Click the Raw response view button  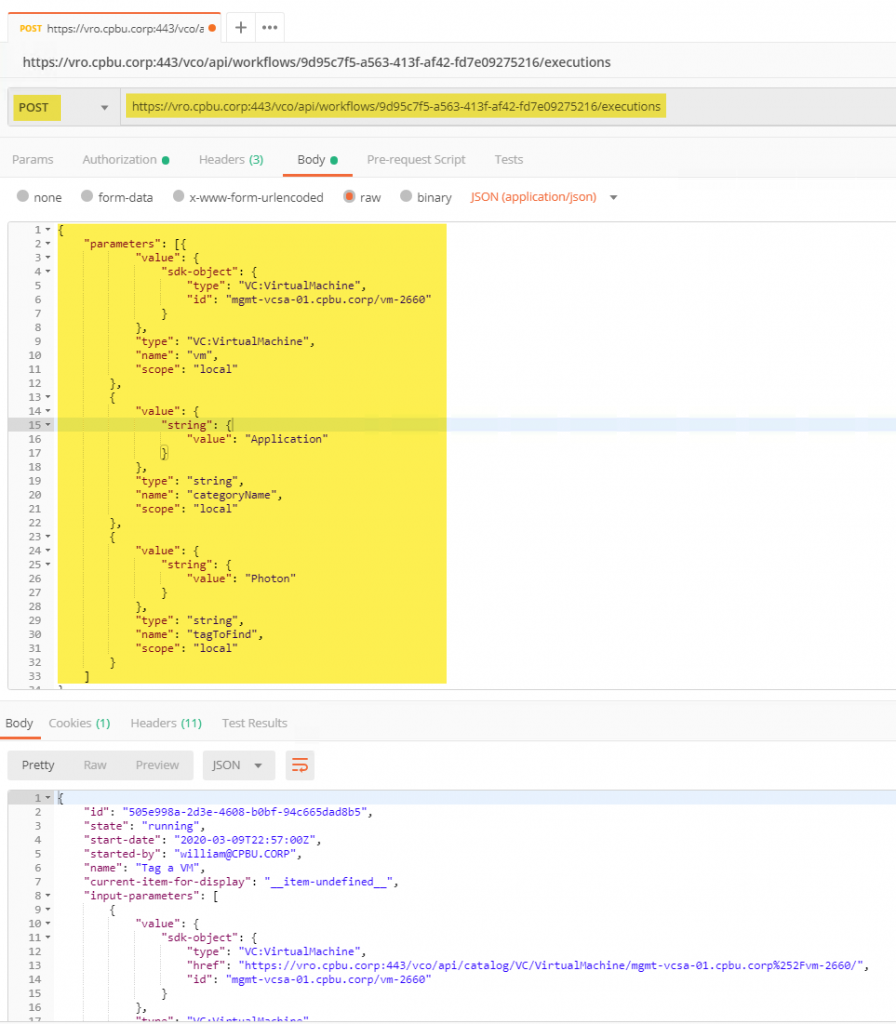point(95,765)
